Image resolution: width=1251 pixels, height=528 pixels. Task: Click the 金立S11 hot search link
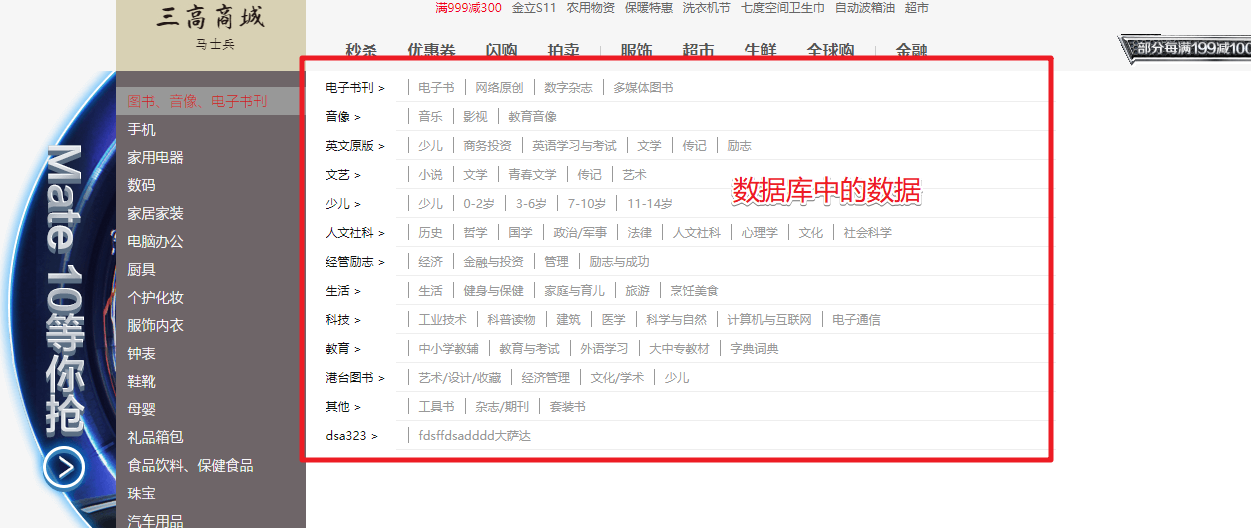point(534,8)
